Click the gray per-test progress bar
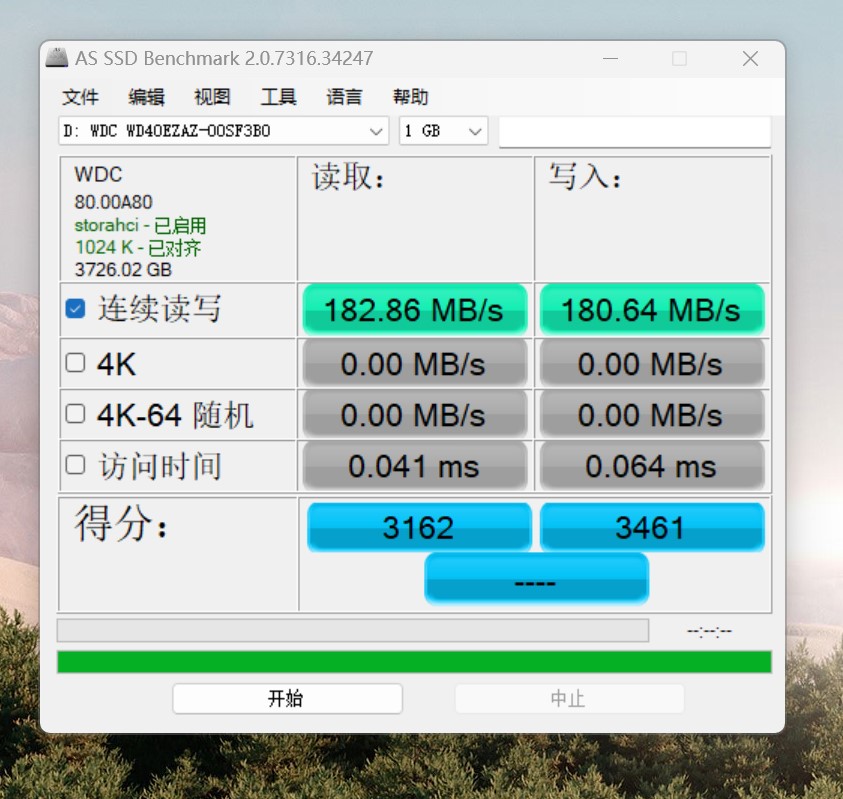Viewport: 843px width, 799px height. click(x=353, y=630)
